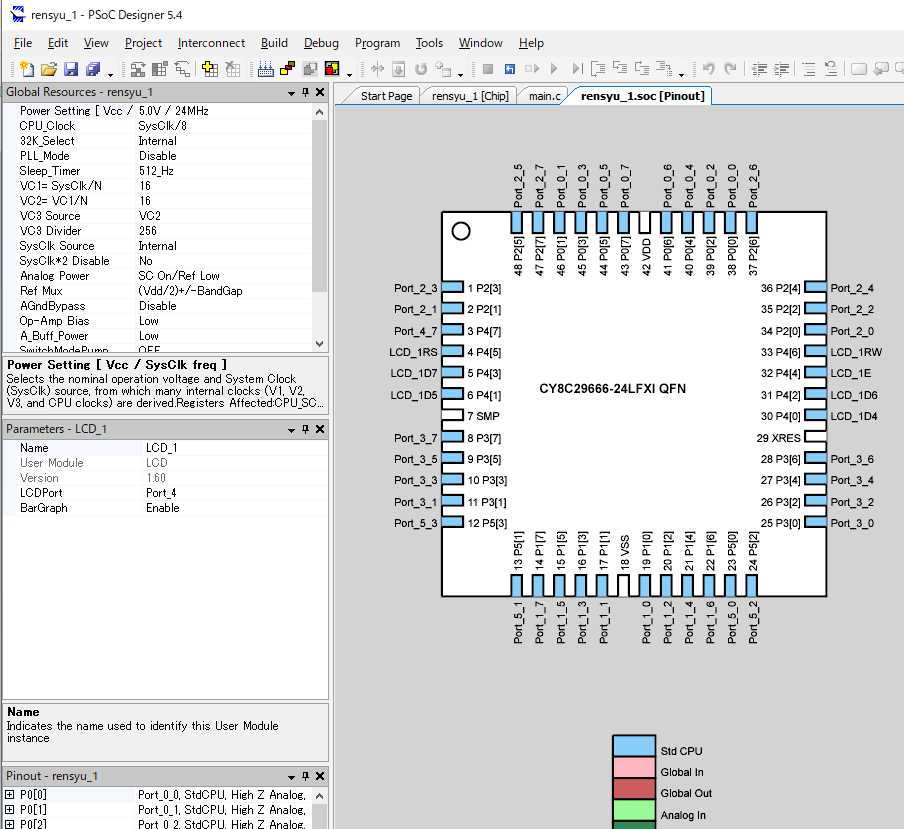Viewport: 904px width, 829px height.
Task: Click the Name field value LCD_1
Action: 161,448
